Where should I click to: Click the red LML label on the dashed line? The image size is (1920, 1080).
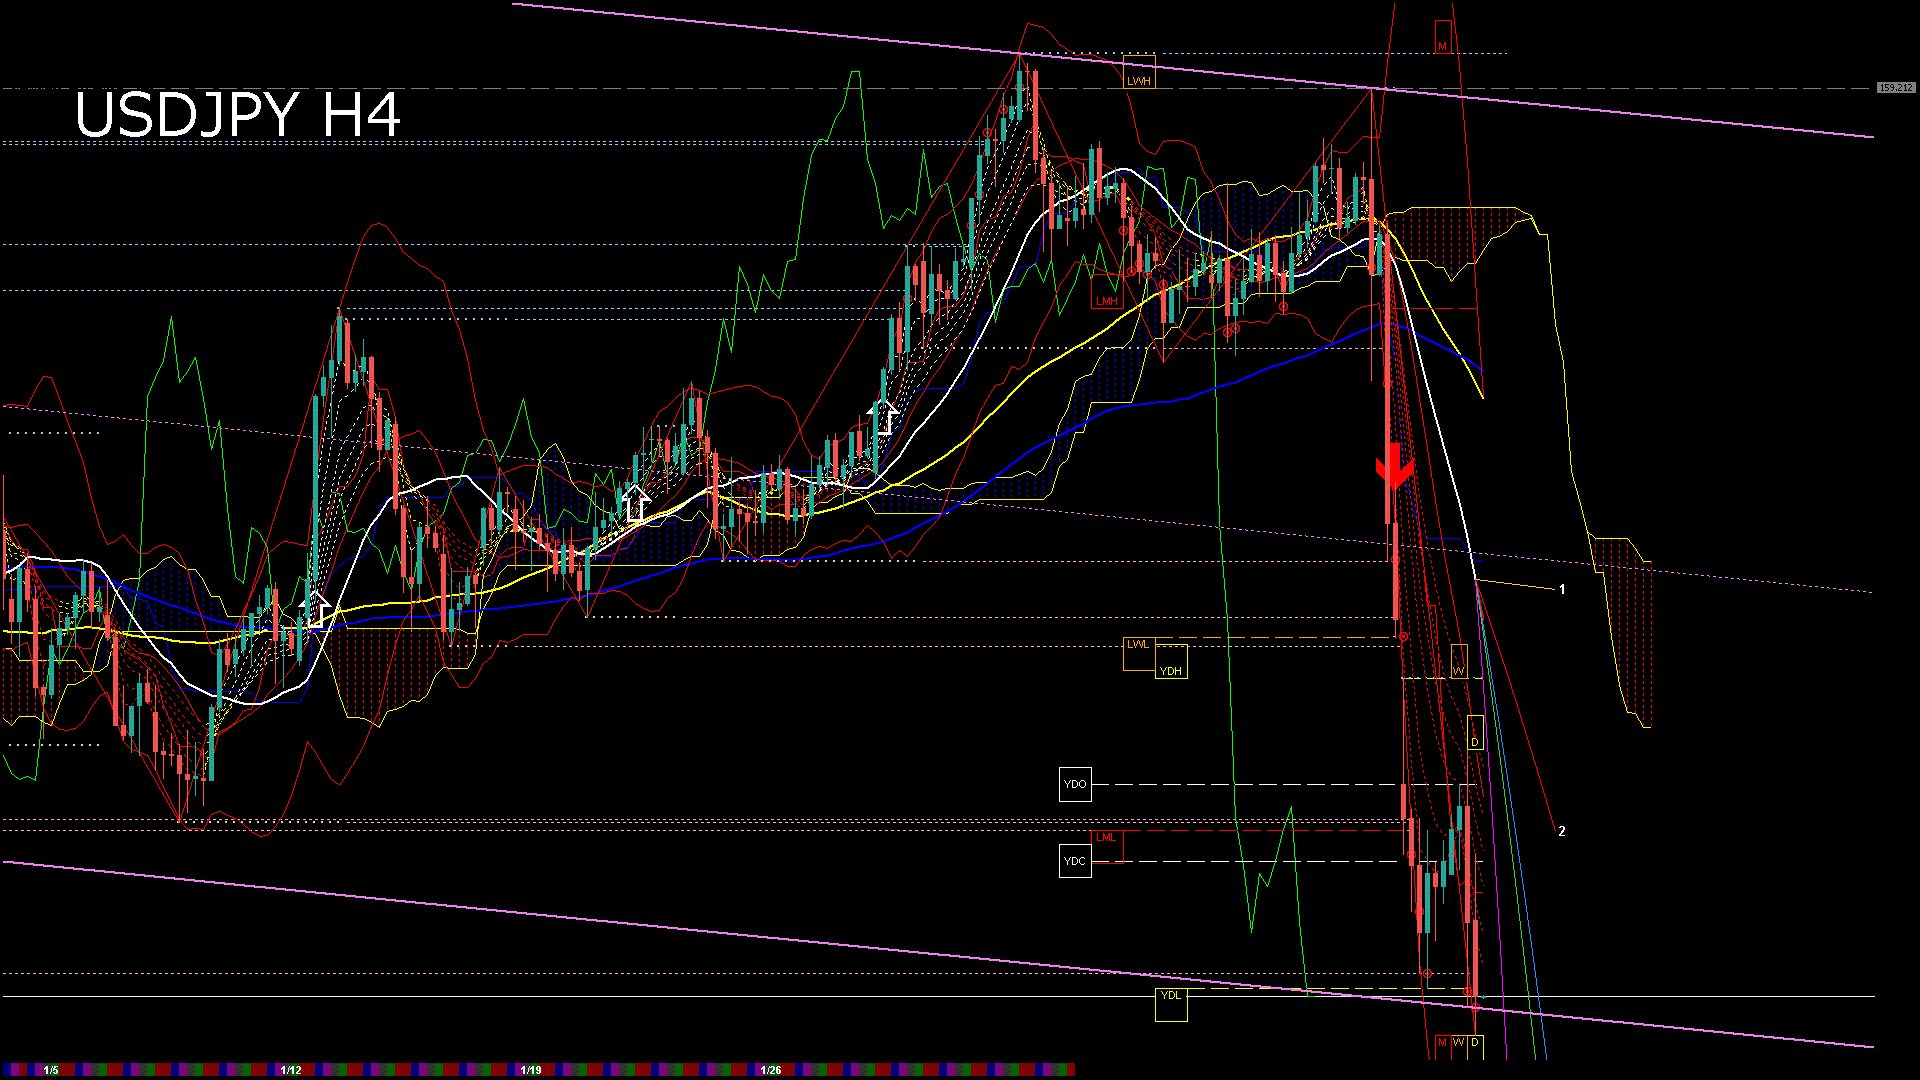[x=1106, y=838]
